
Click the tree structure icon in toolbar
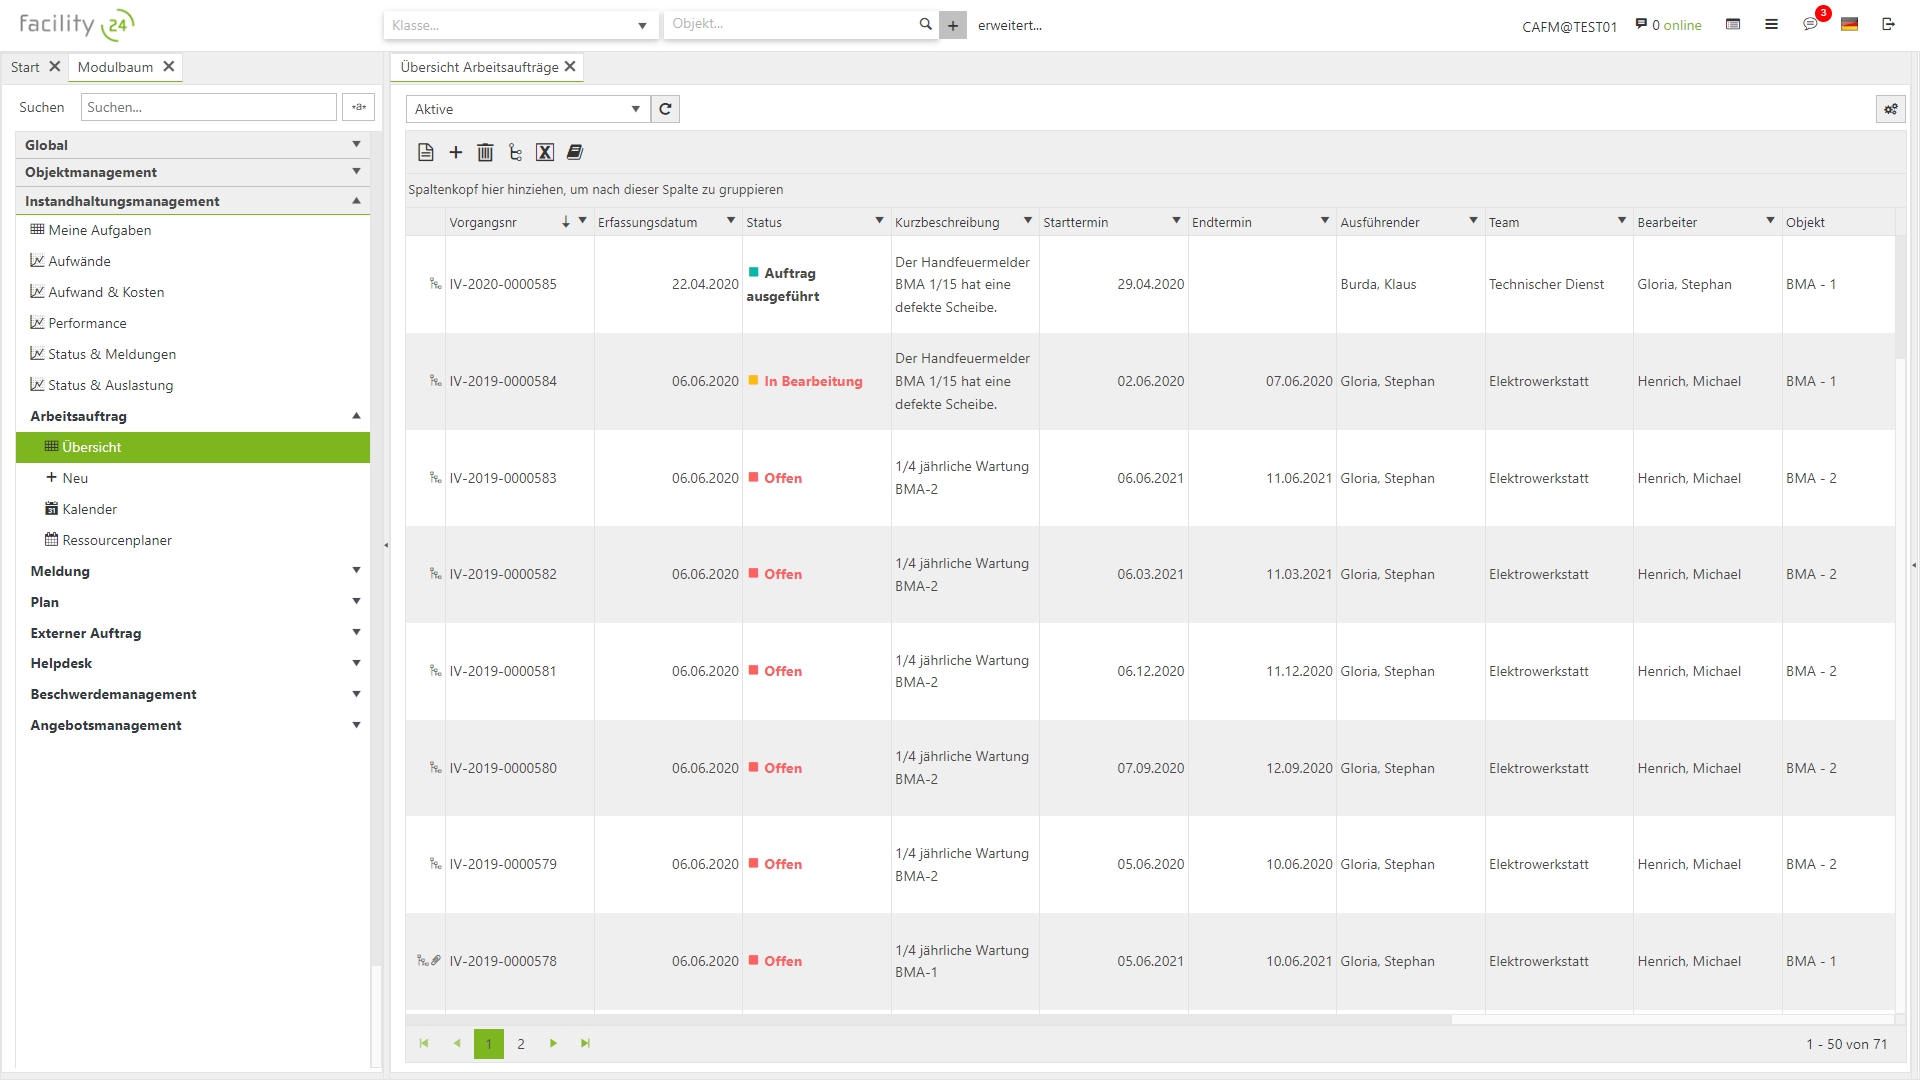[x=515, y=152]
